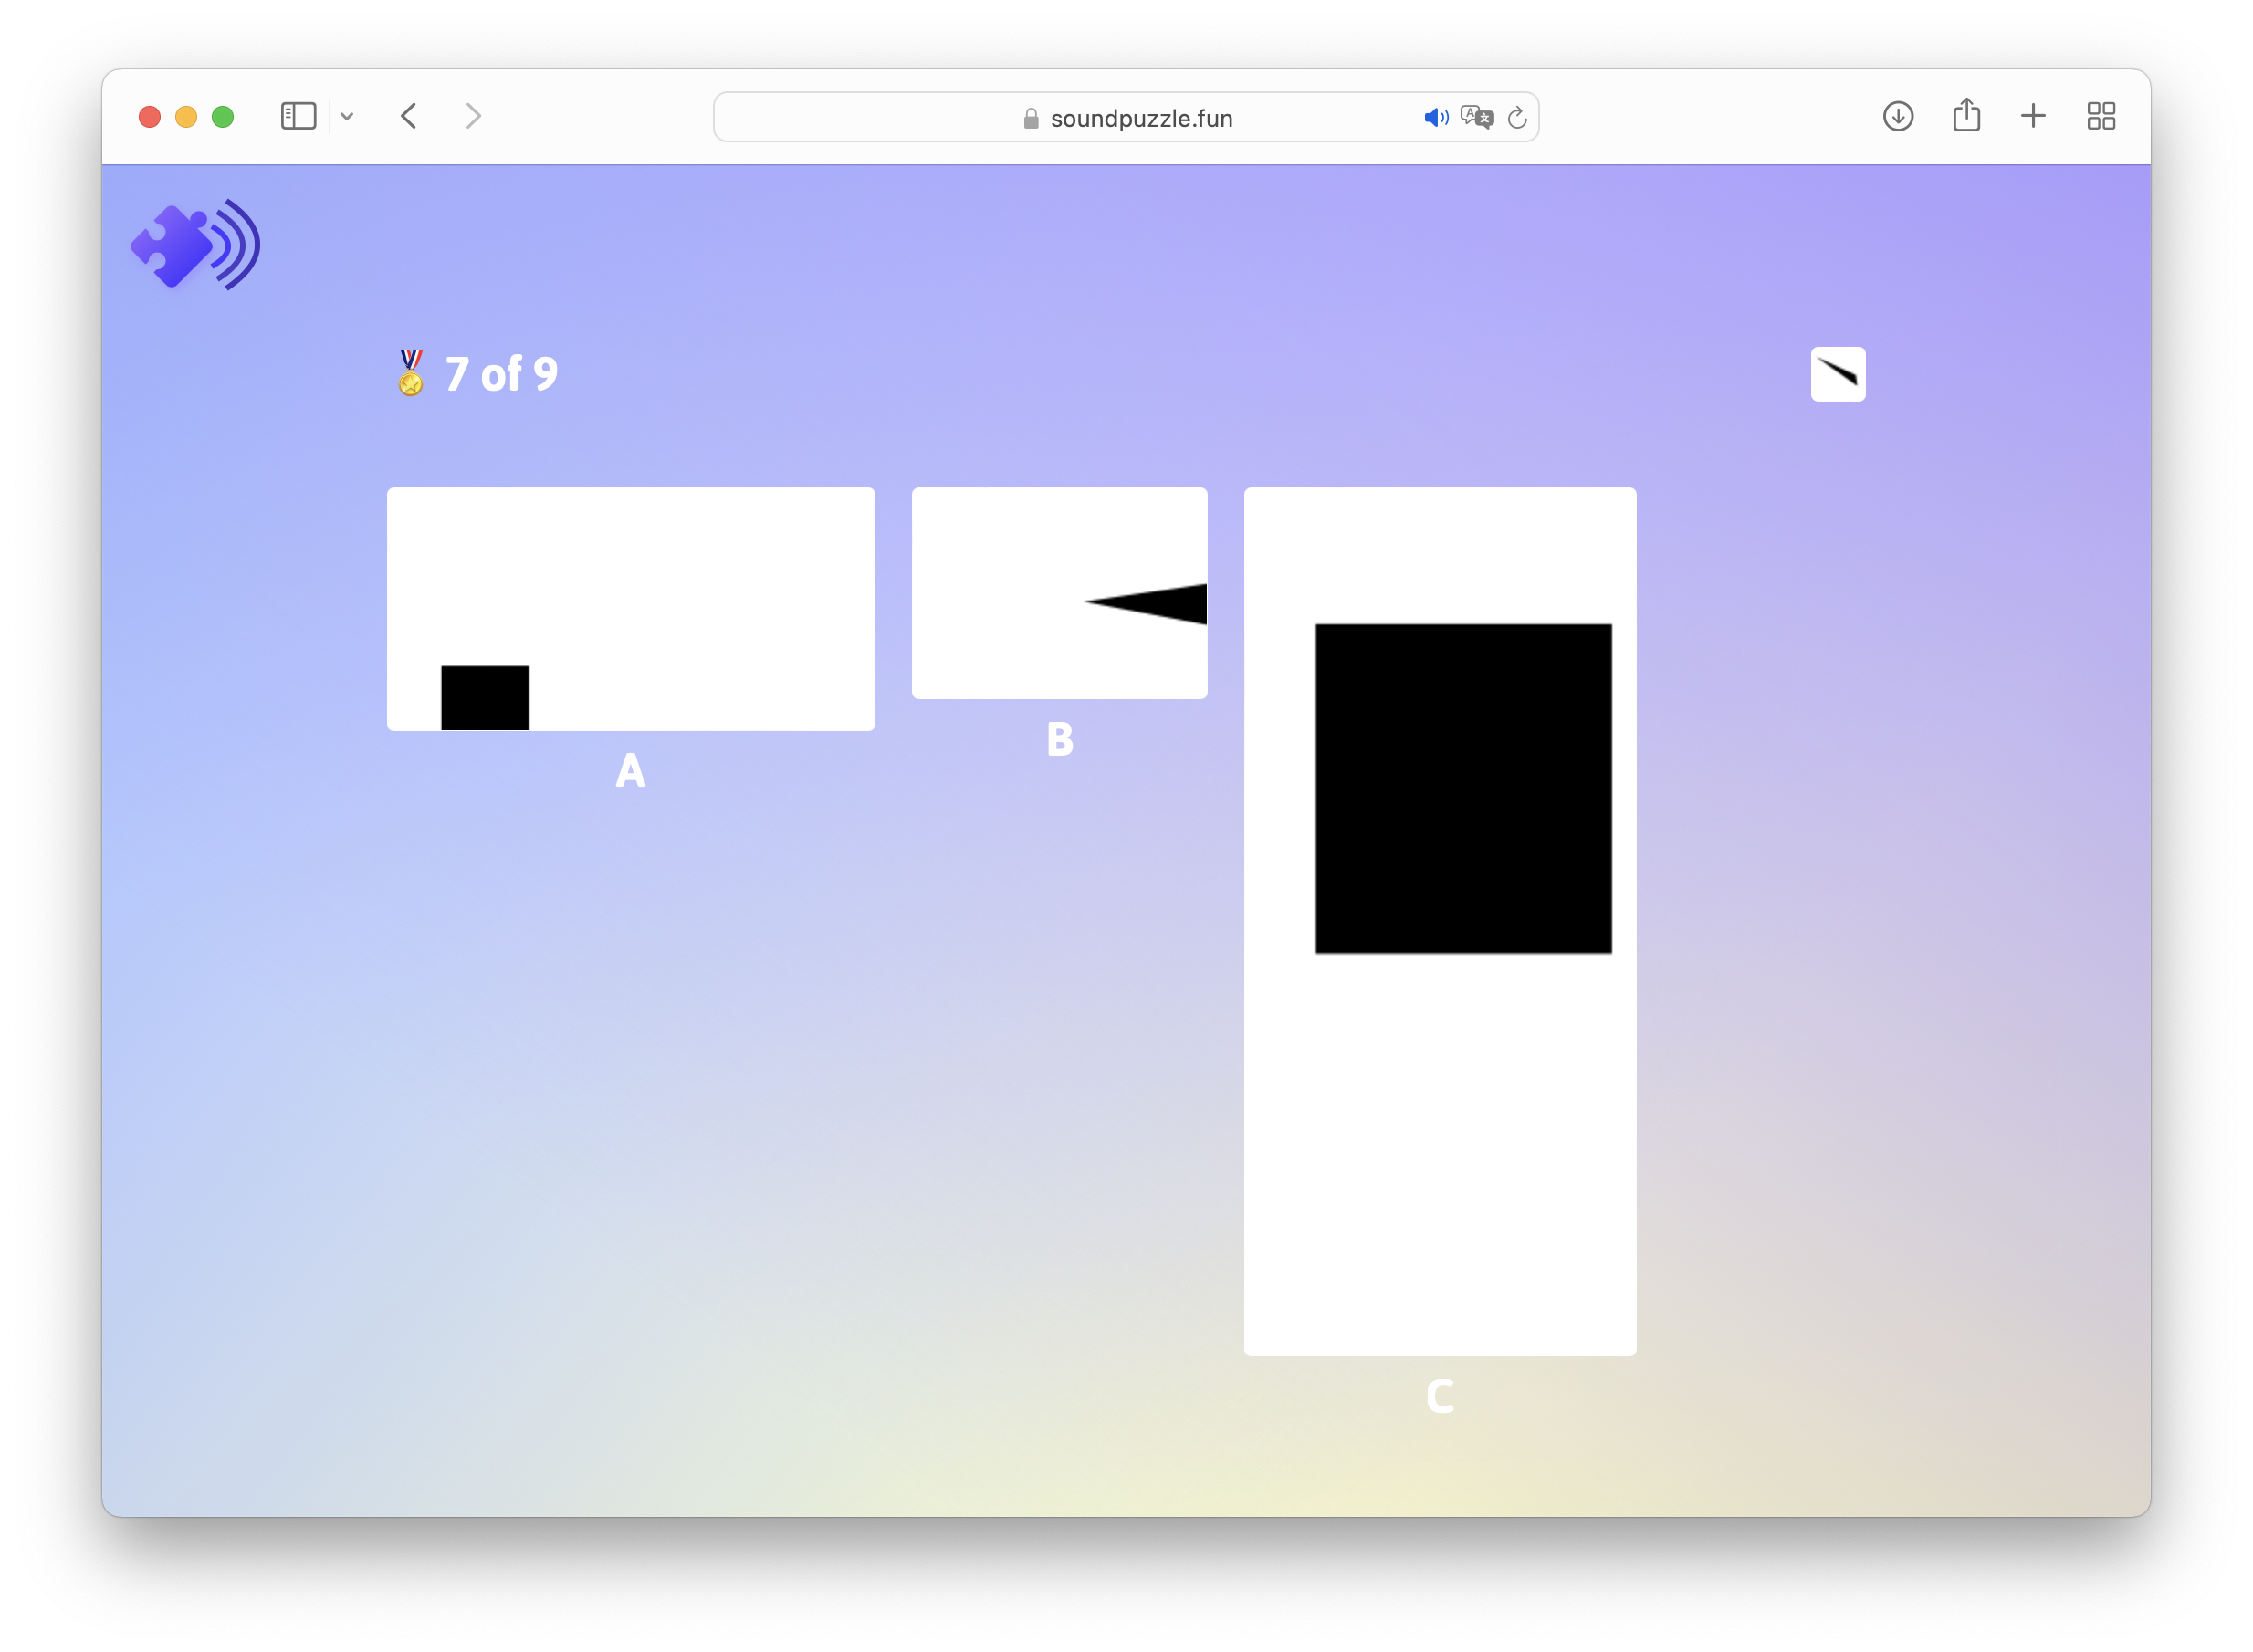Mute the tab audio speaker icon
The image size is (2253, 1652).
click(x=1435, y=118)
